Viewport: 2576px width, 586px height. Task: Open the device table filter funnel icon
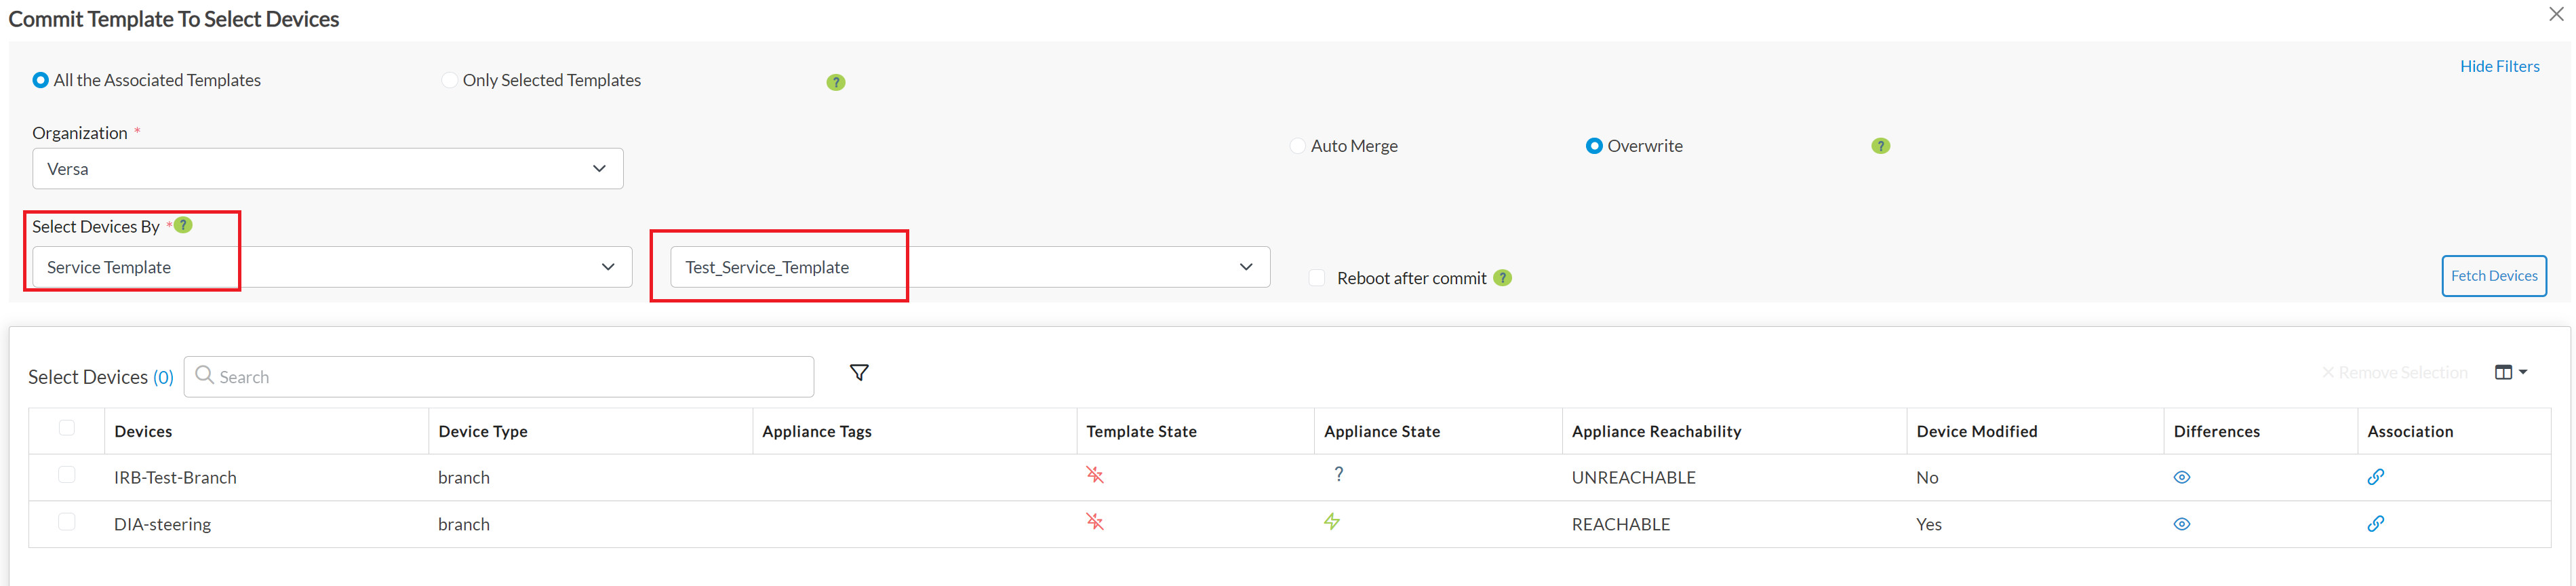coord(859,373)
